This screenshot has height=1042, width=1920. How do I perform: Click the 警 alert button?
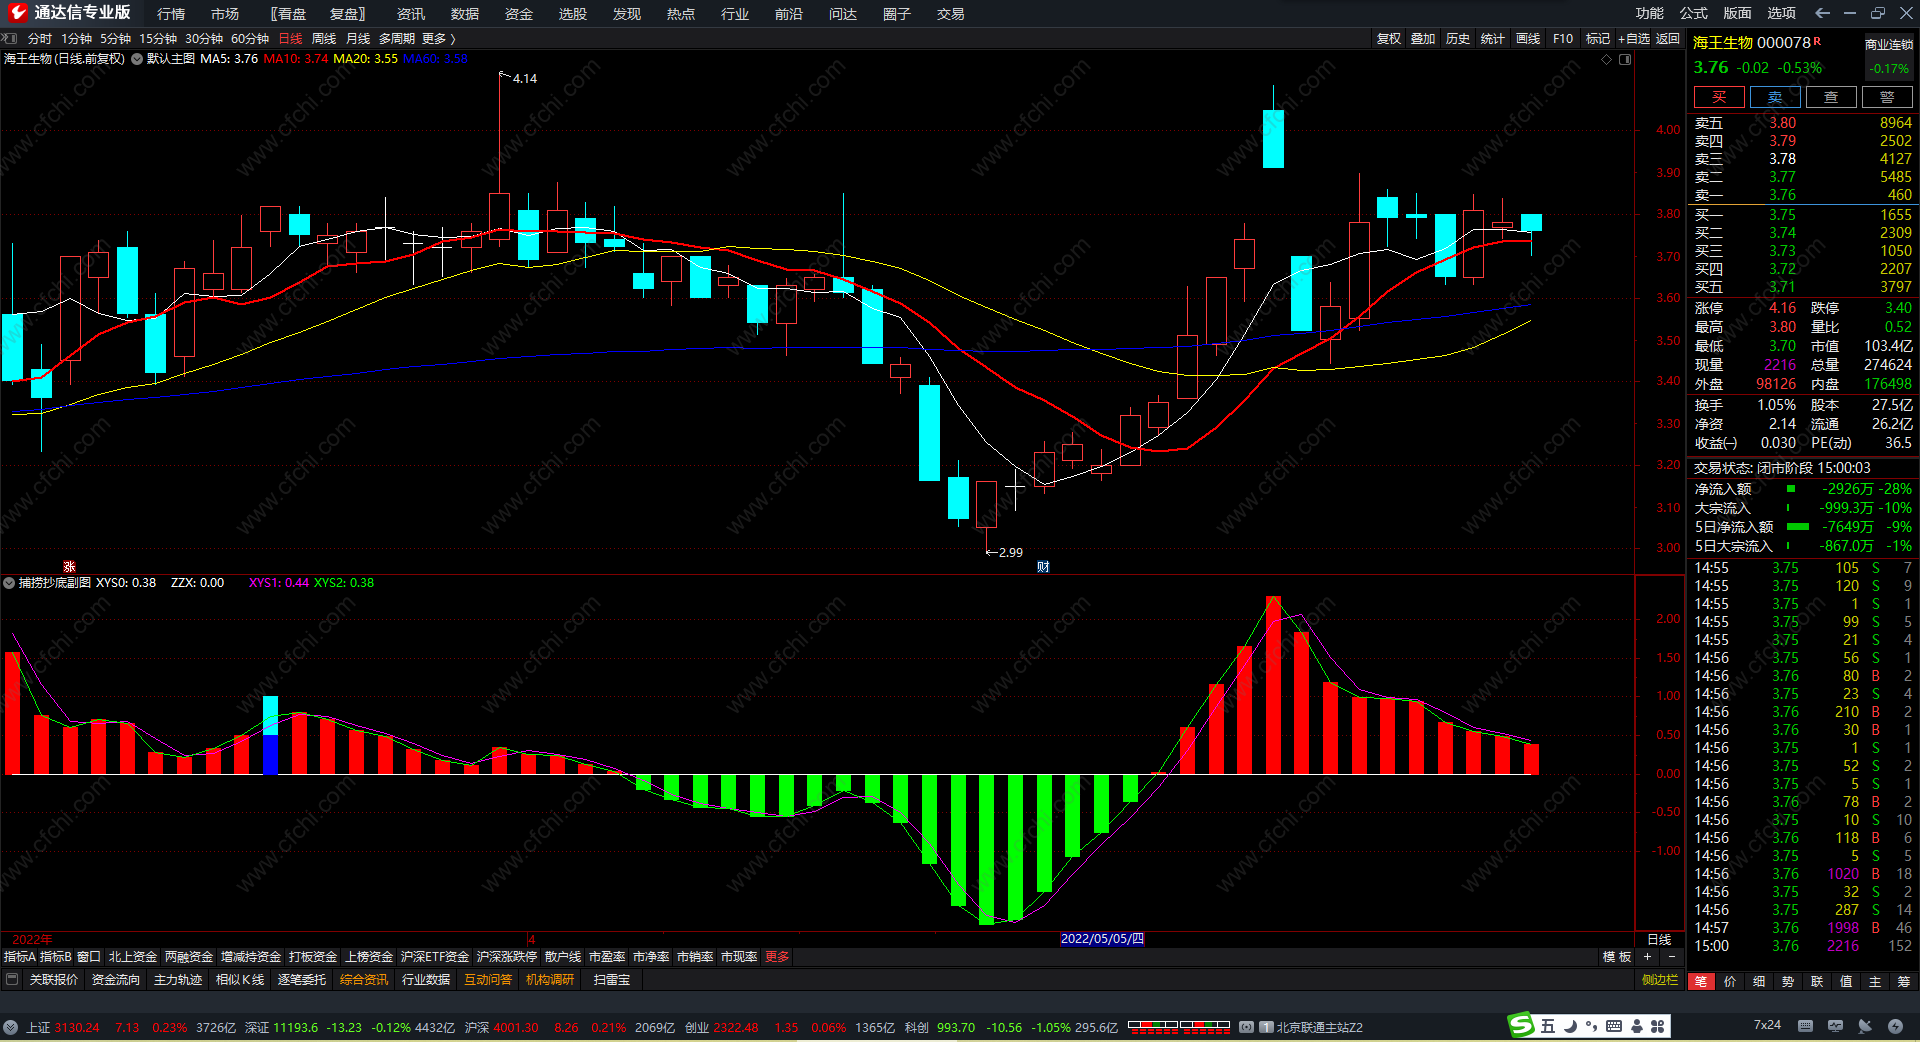click(1887, 97)
